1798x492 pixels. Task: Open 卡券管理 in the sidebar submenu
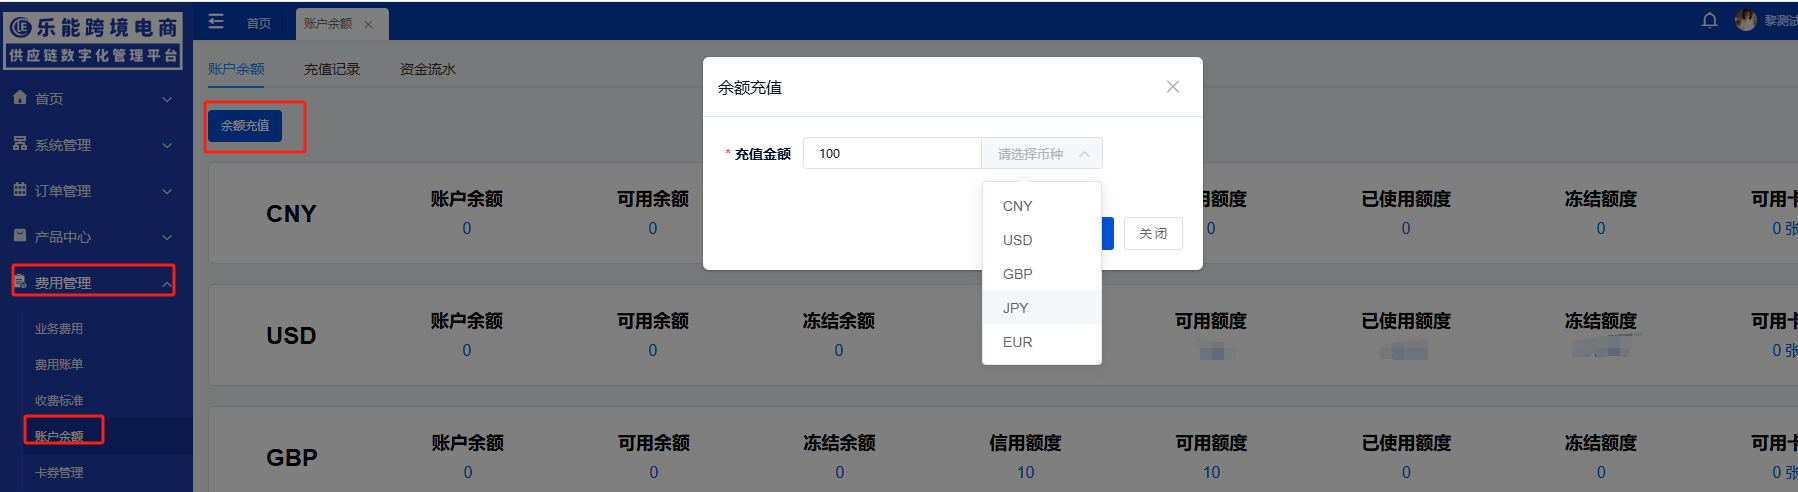pos(59,473)
